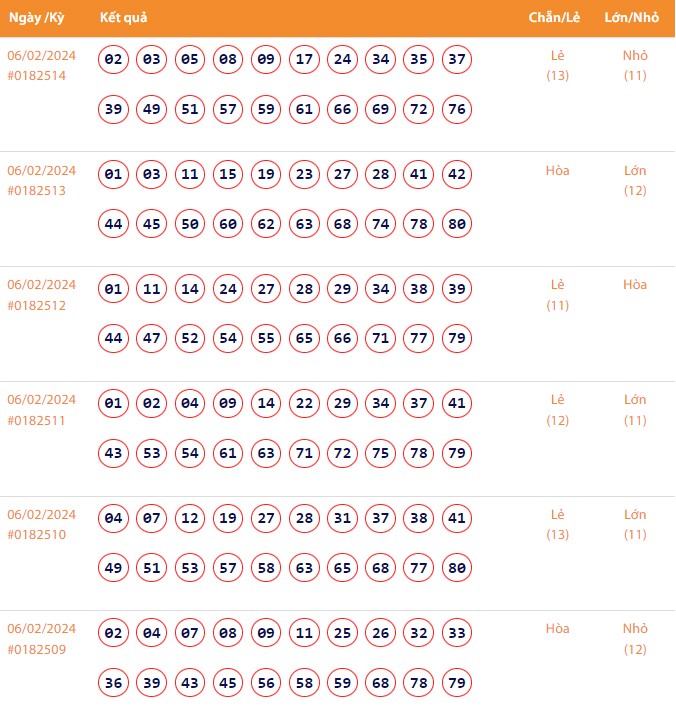Click ball 31 in draw #0182510
The width and height of the screenshot is (676, 721).
pyautogui.click(x=342, y=519)
